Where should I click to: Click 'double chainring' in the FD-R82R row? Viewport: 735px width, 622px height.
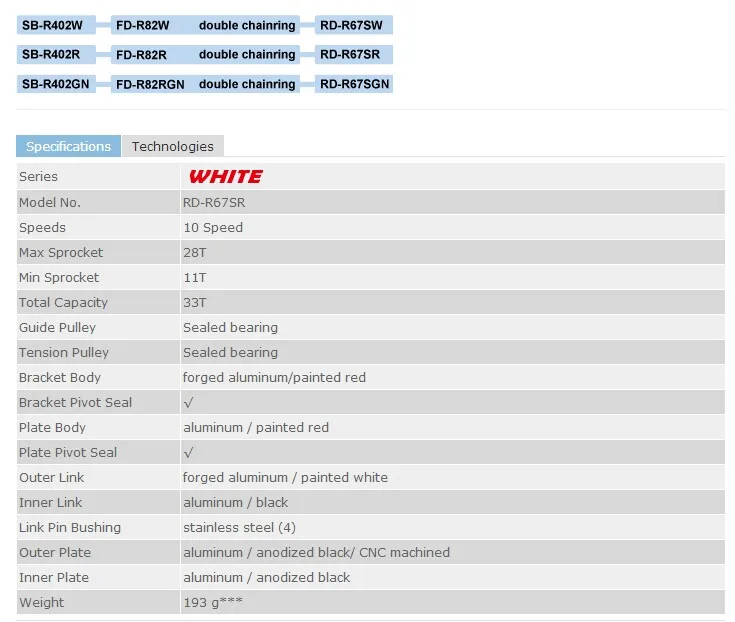(247, 54)
